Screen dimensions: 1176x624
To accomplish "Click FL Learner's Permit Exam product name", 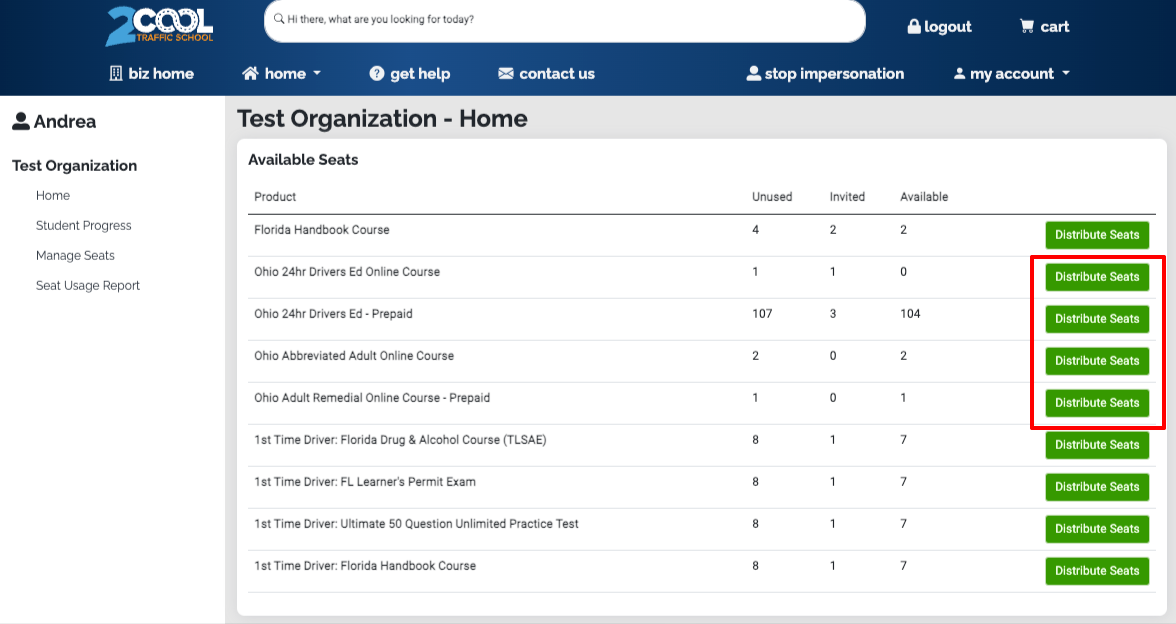I will (x=364, y=482).
